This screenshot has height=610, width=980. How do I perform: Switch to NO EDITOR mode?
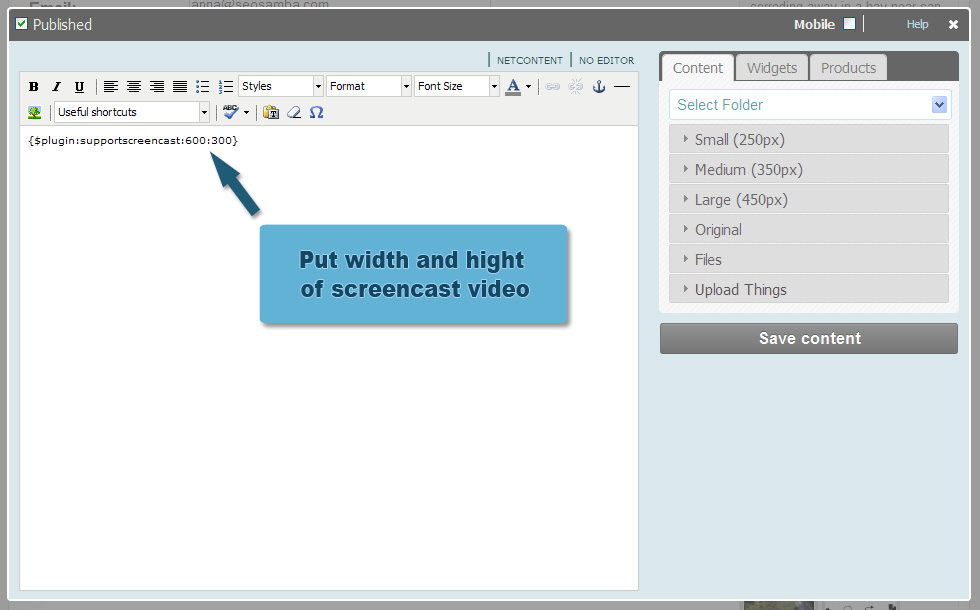tap(606, 61)
